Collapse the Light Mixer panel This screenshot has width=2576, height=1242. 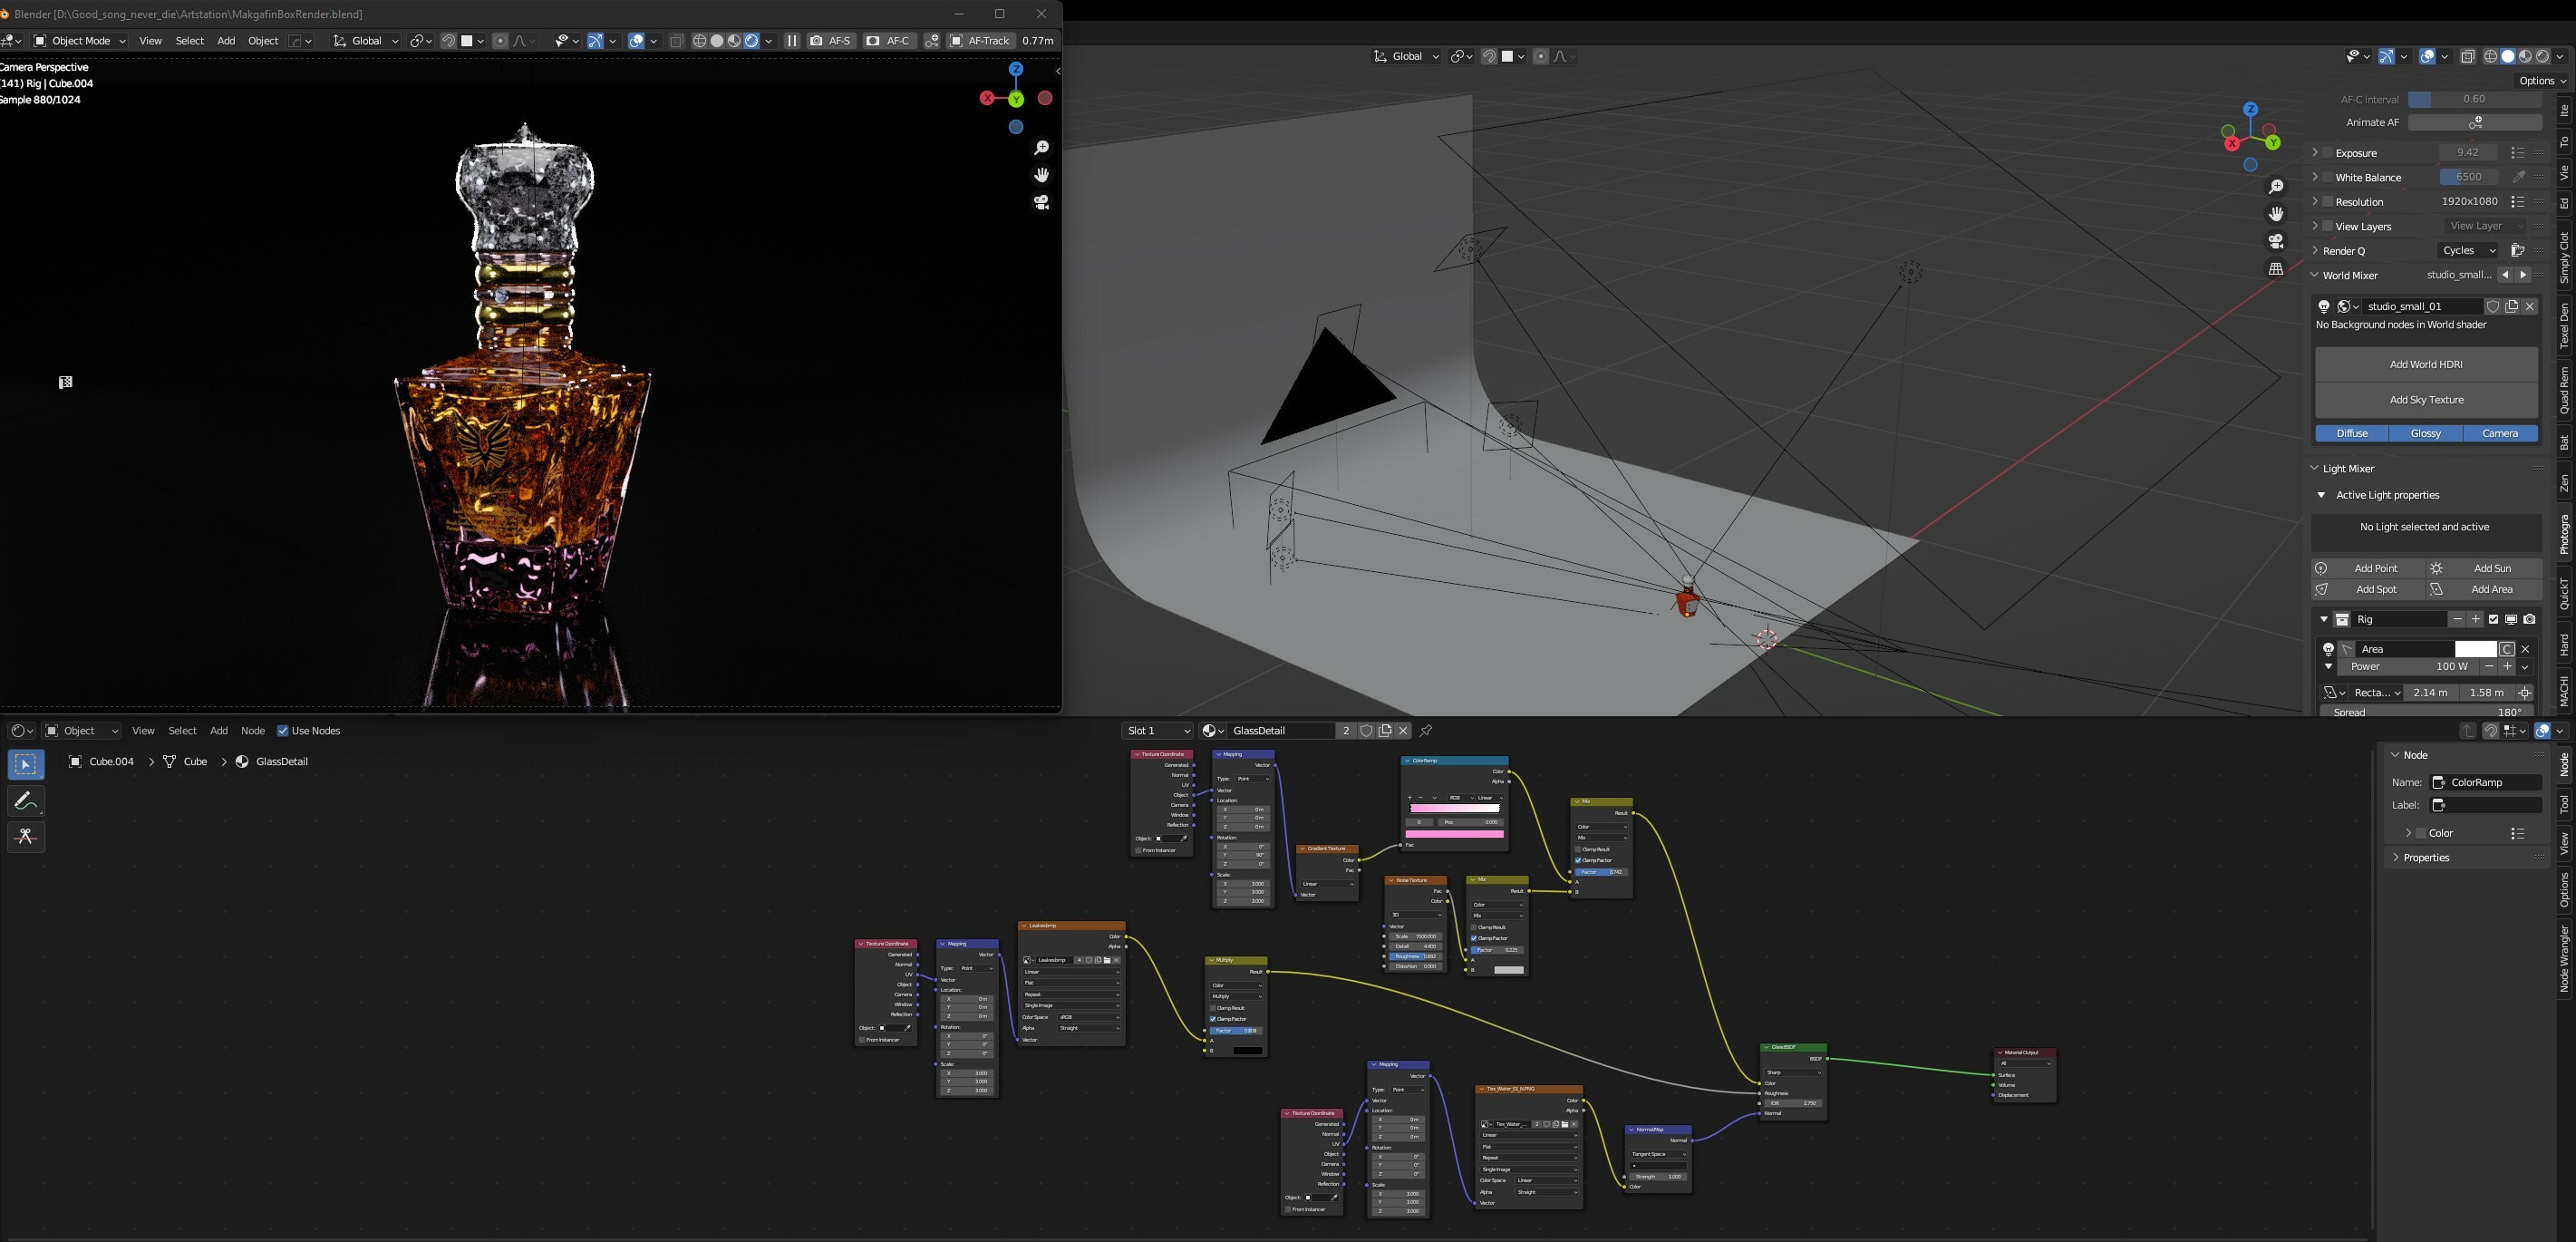(x=2315, y=468)
